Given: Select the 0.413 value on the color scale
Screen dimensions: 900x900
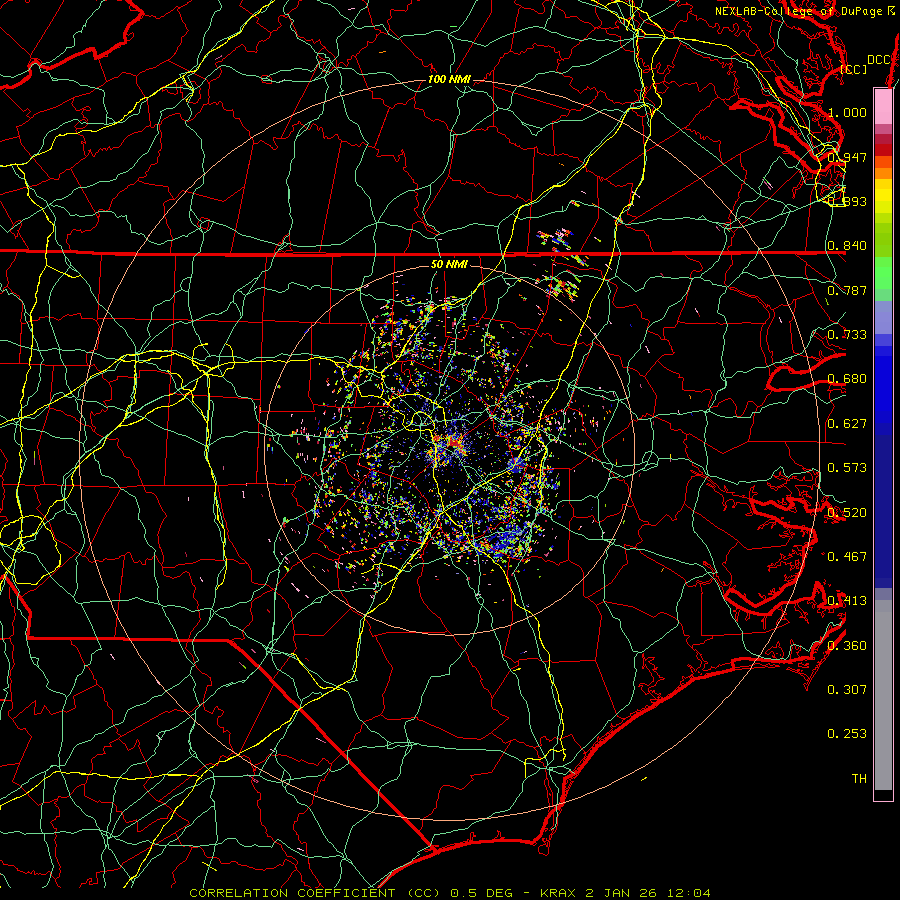Looking at the screenshot, I should pos(847,600).
